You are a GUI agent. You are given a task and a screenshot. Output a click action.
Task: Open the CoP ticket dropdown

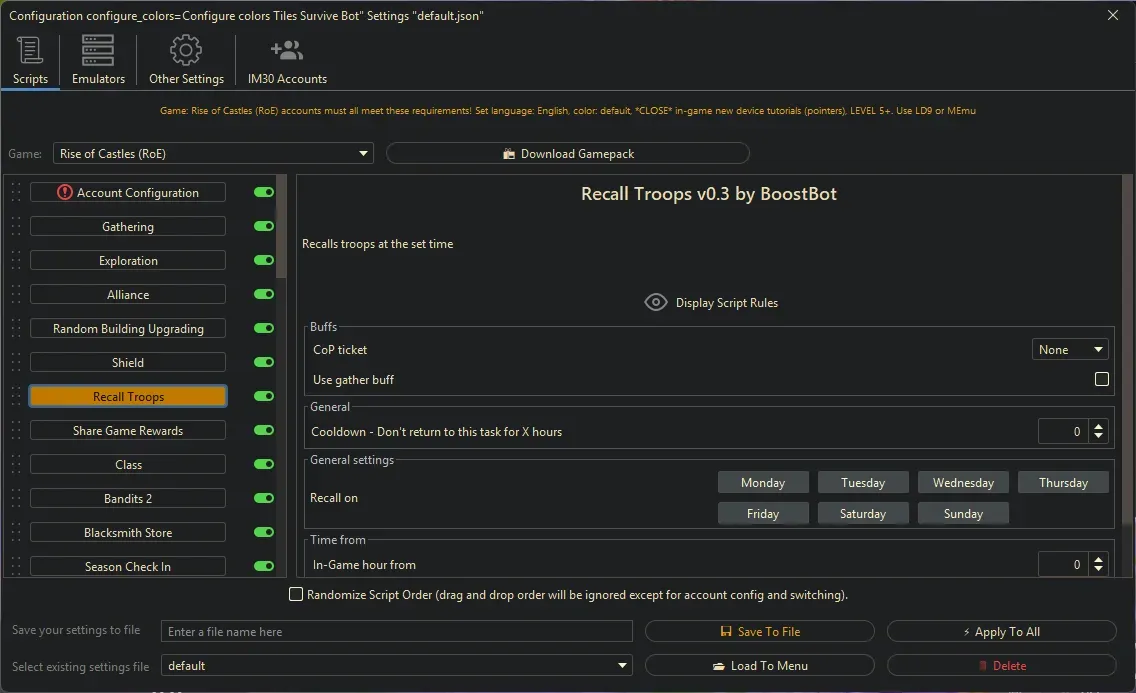(1070, 350)
